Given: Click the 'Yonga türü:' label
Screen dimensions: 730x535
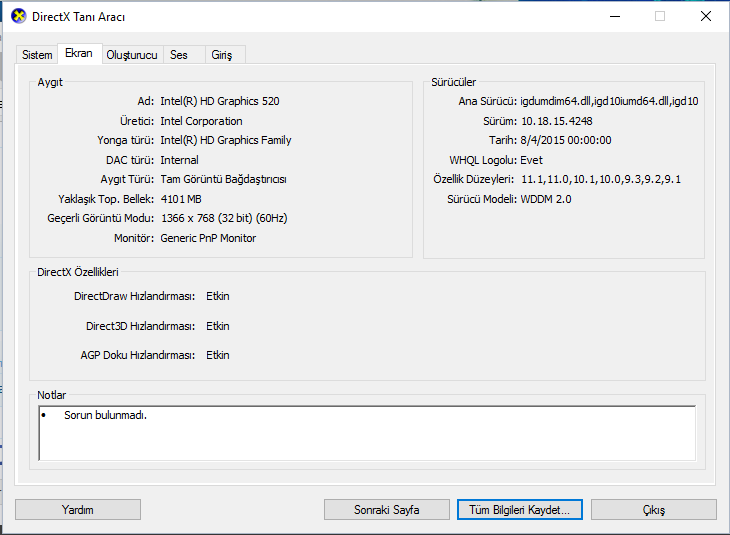Looking at the screenshot, I should click(x=126, y=140).
